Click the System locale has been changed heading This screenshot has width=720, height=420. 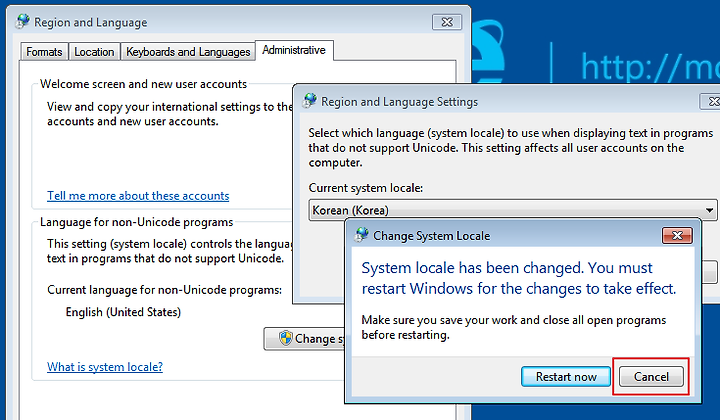pos(518,278)
